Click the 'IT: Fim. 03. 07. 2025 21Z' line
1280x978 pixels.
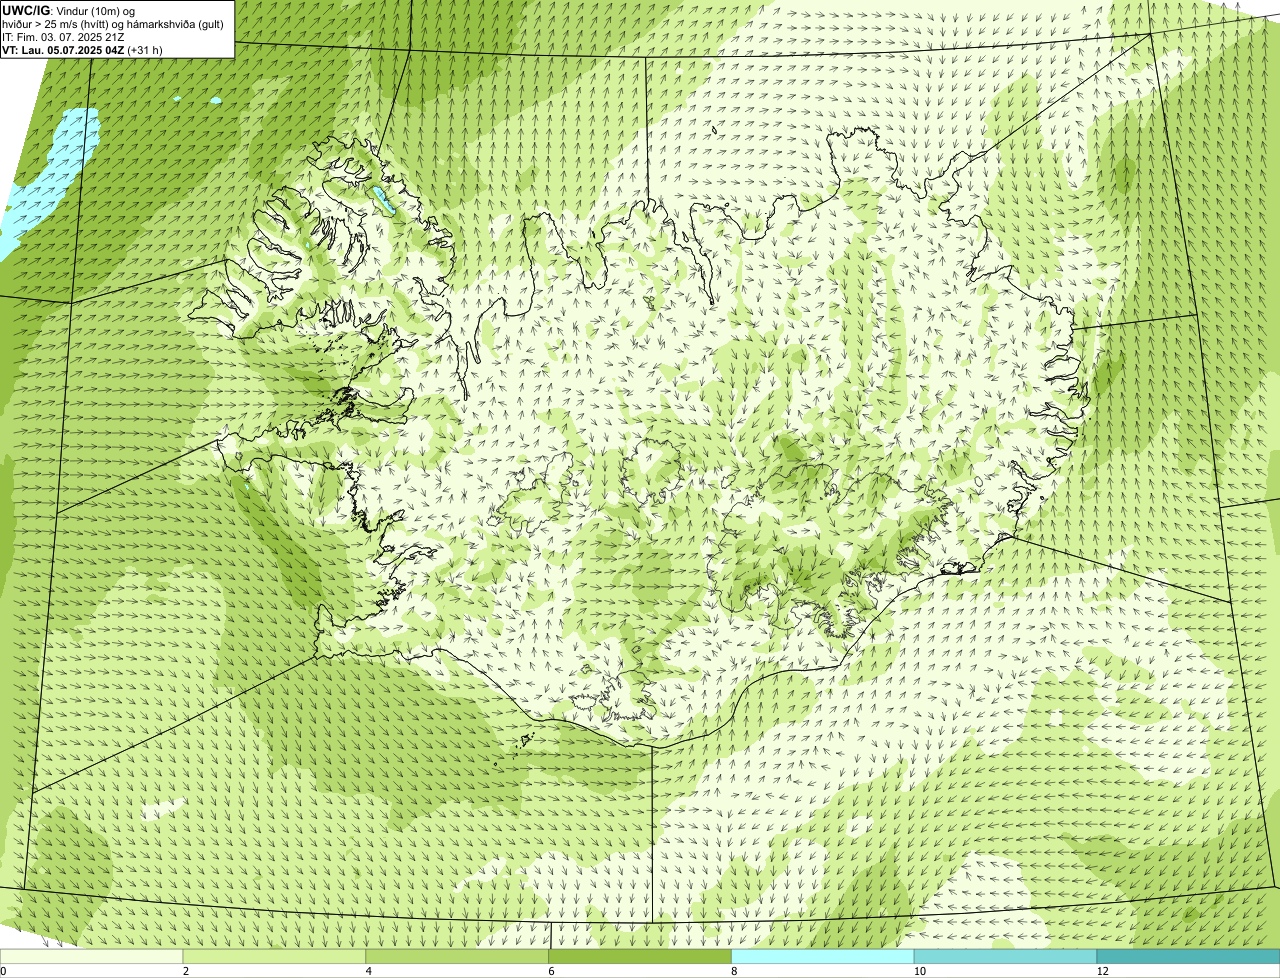pos(63,37)
